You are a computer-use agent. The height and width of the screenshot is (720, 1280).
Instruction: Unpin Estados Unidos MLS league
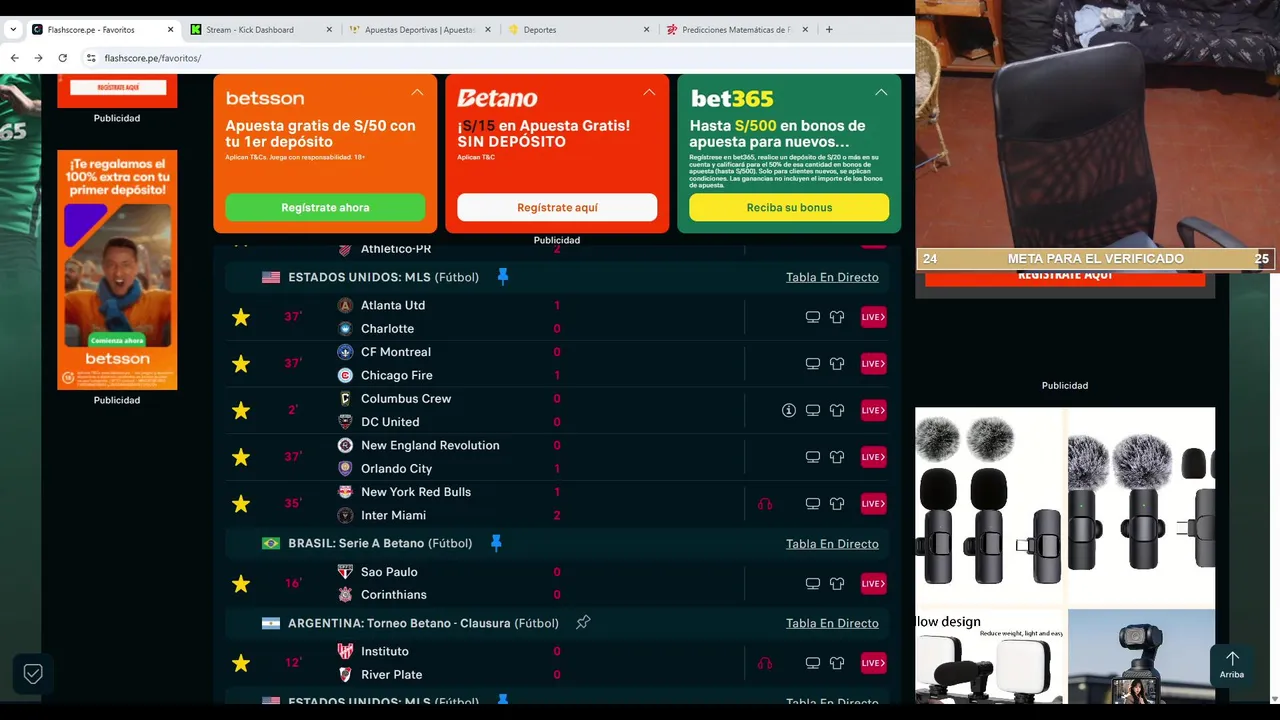tap(503, 277)
